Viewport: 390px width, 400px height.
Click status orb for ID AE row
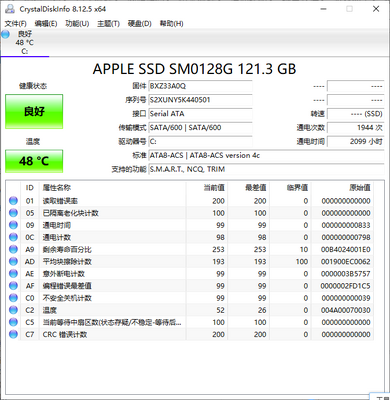pyautogui.click(x=13, y=274)
